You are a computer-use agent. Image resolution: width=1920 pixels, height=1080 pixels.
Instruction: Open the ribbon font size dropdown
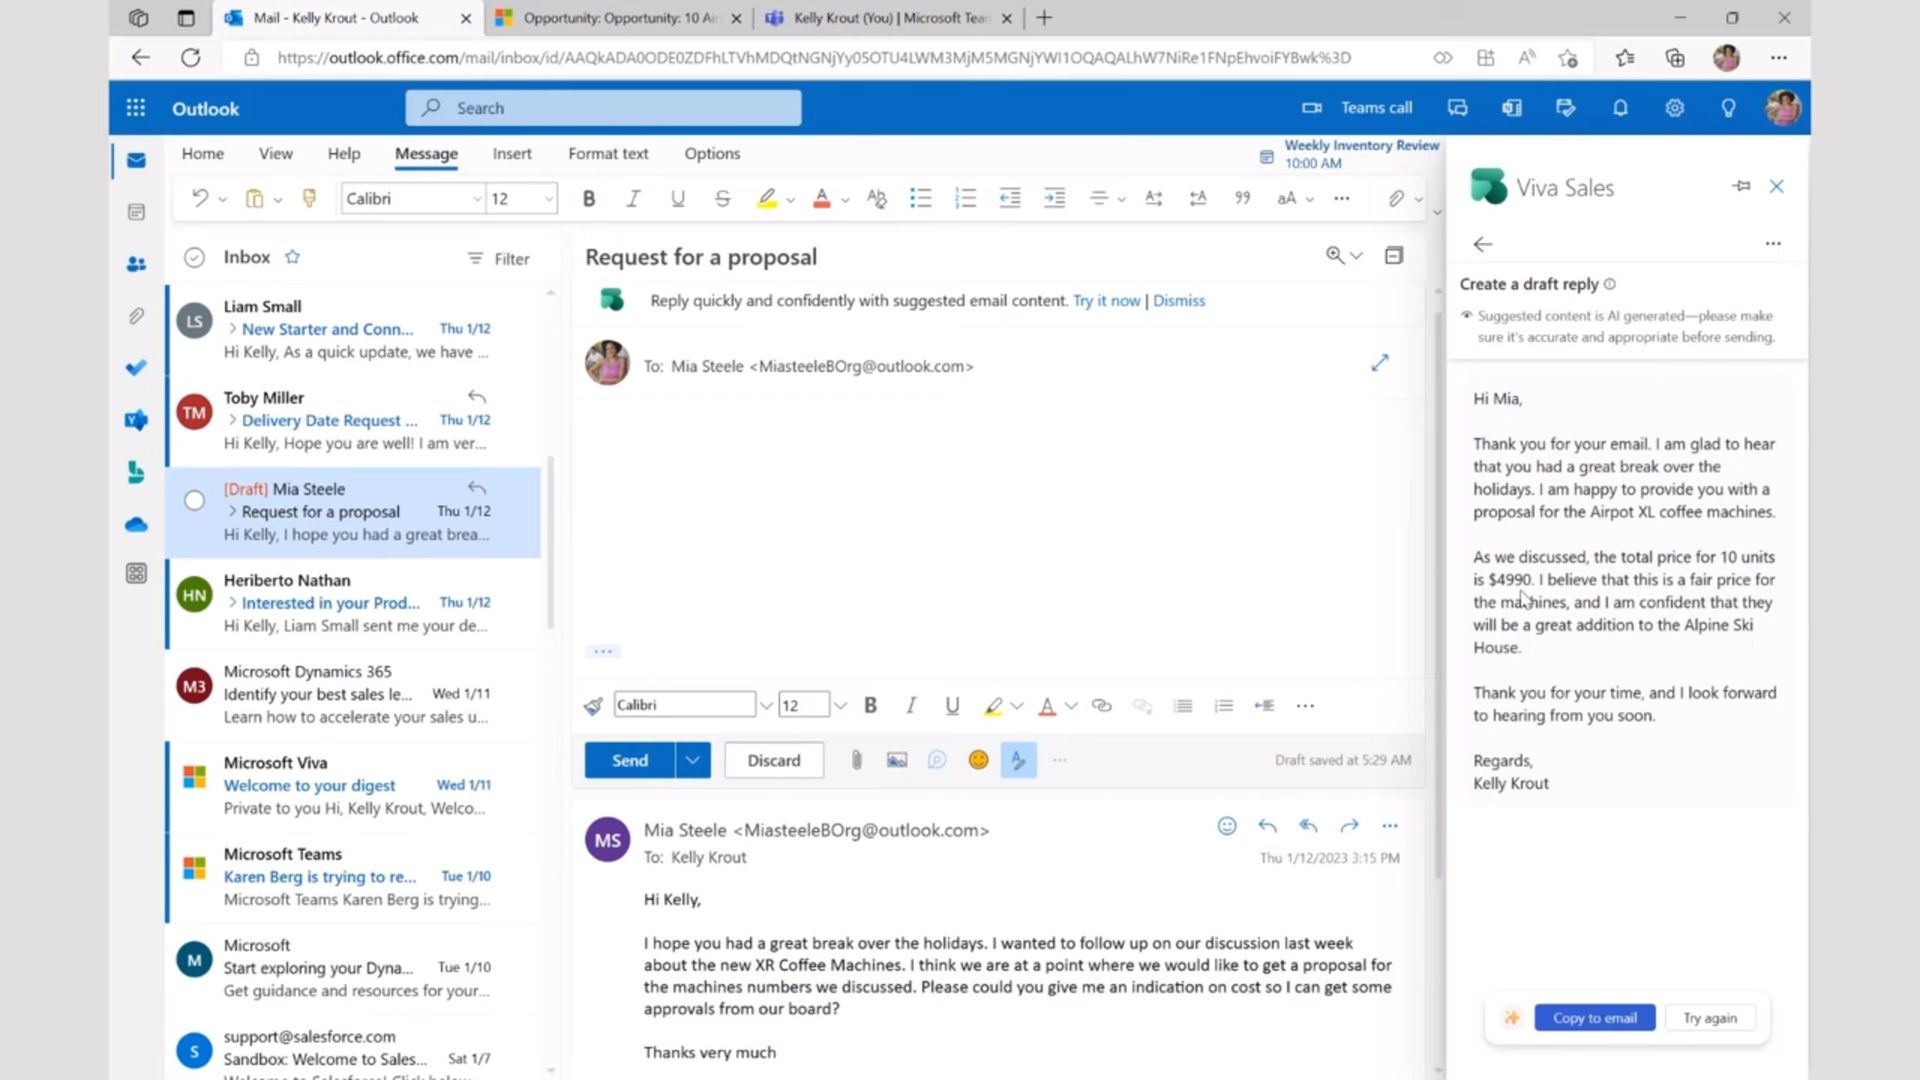coord(548,199)
